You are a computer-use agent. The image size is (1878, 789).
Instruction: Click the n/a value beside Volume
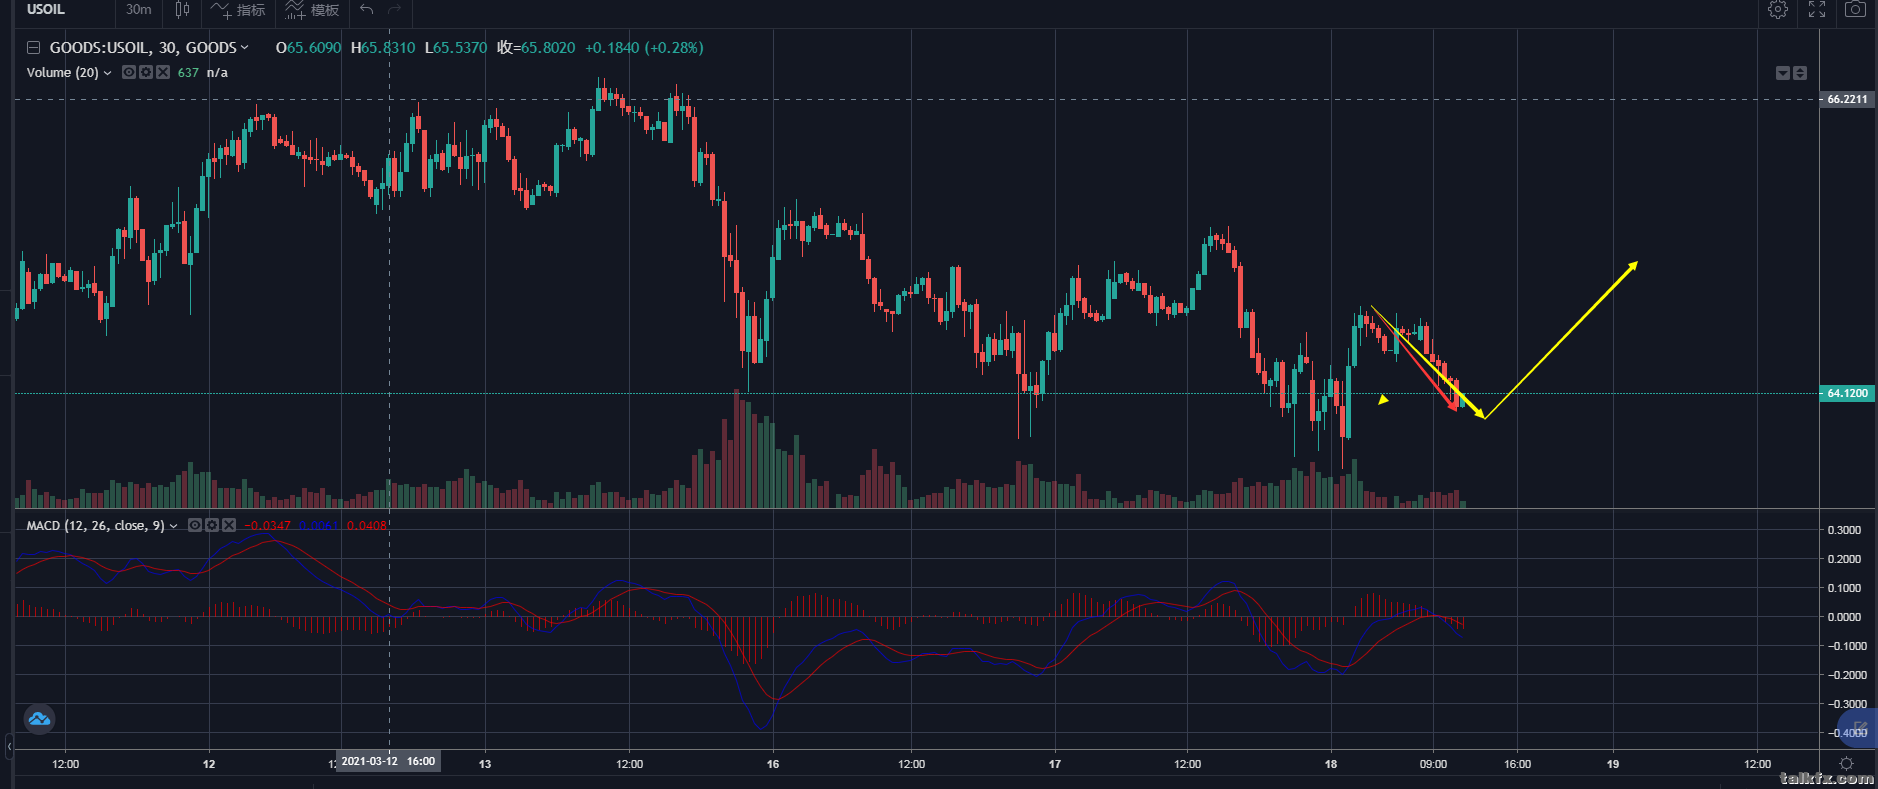[x=217, y=72]
